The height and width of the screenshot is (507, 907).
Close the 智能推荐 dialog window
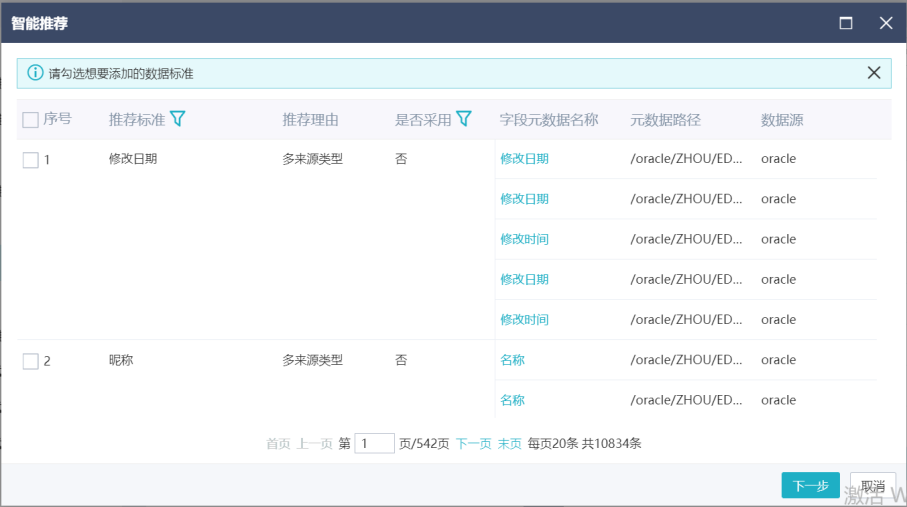point(885,23)
